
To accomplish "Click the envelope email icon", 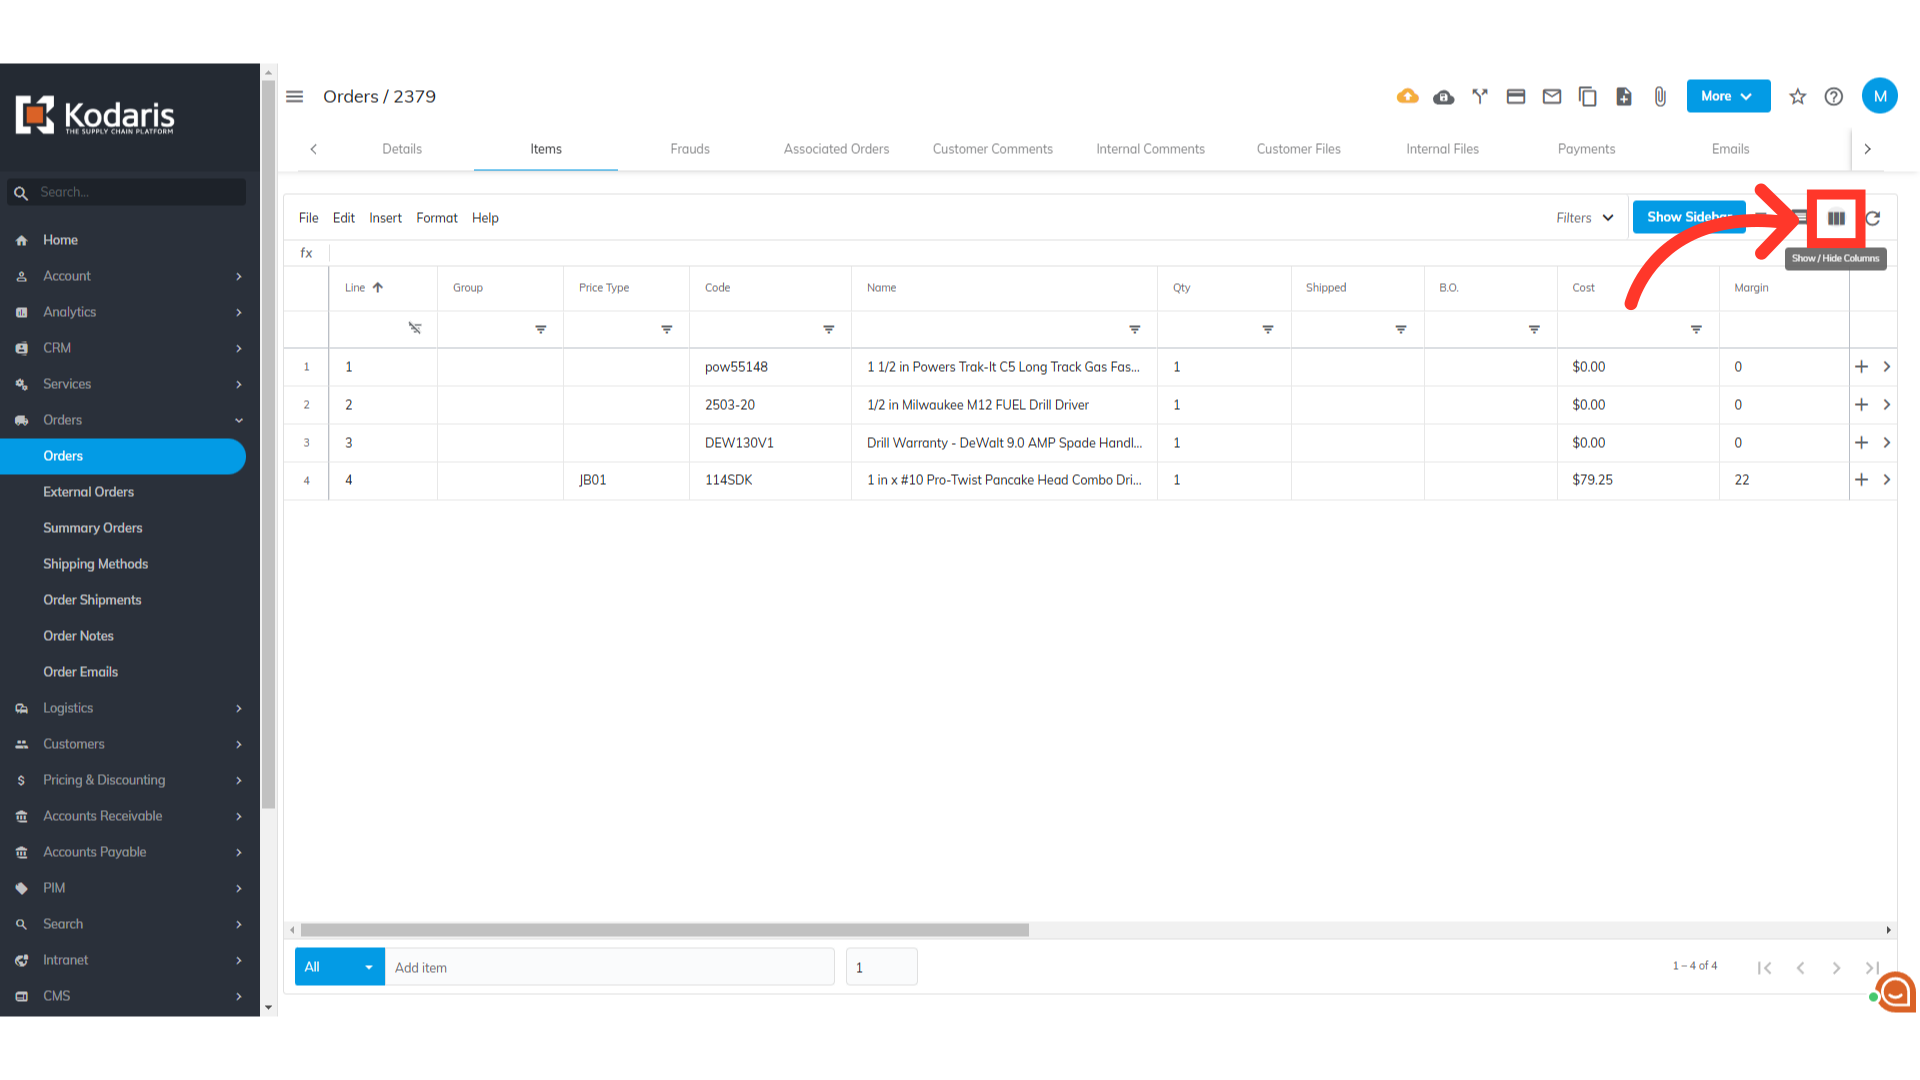I will point(1552,96).
